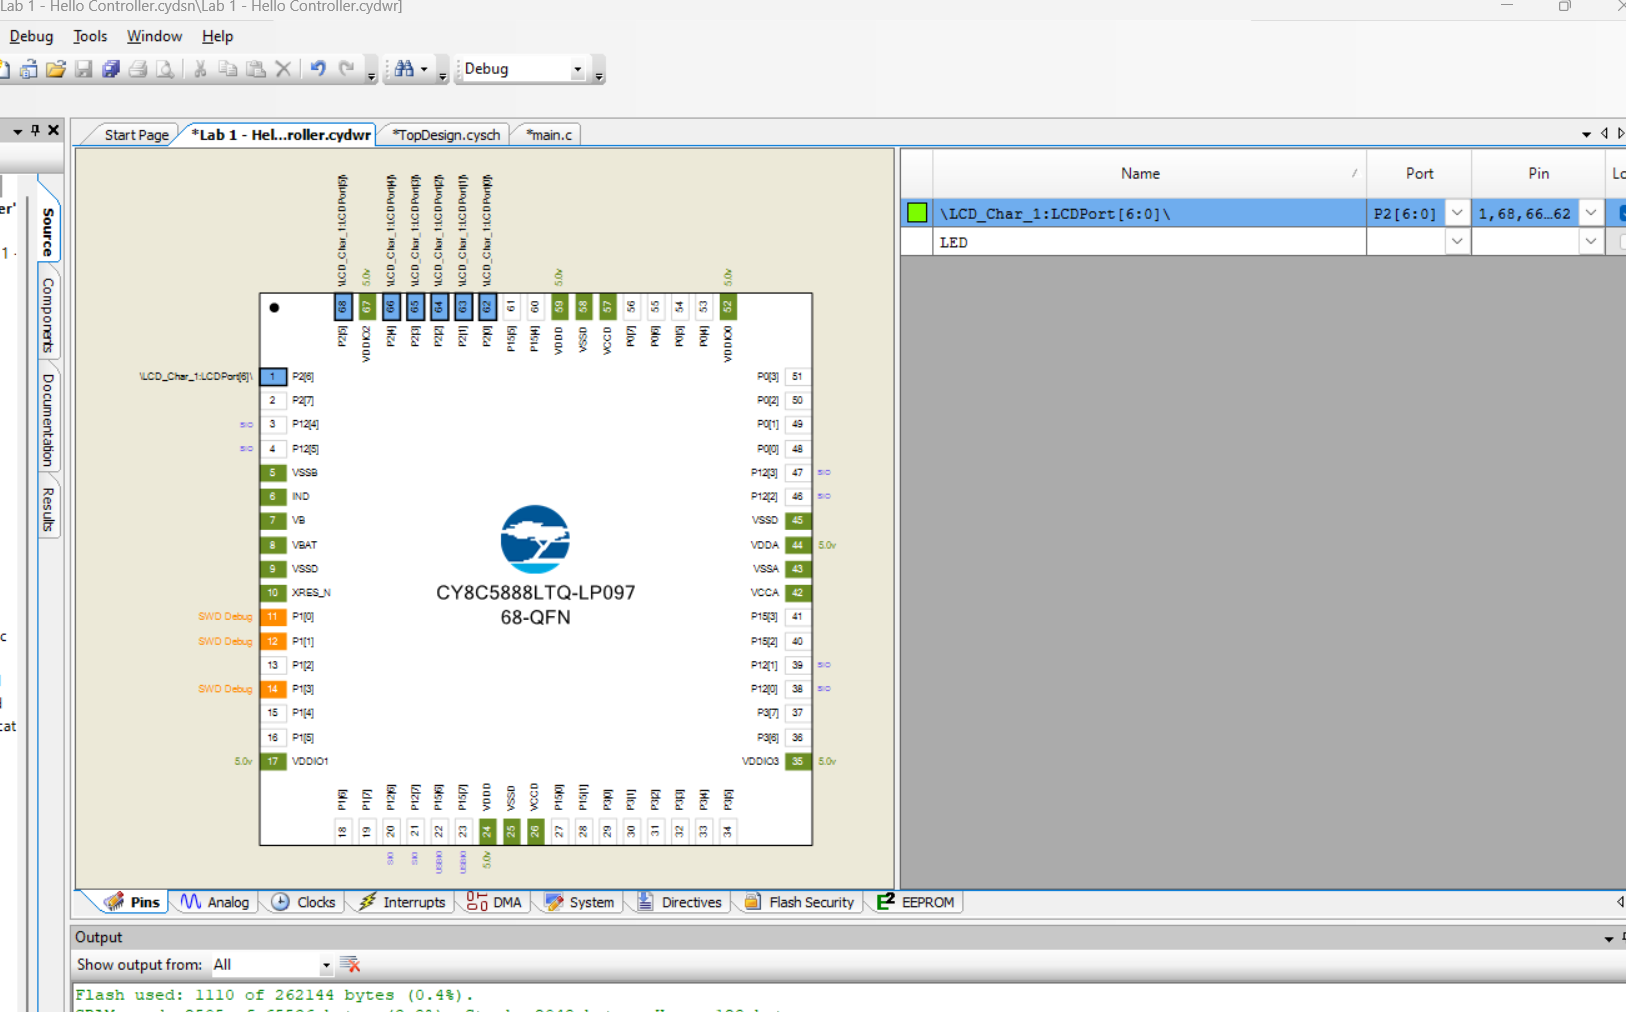Click the Paste icon
The width and height of the screenshot is (1626, 1012).
[x=256, y=69]
